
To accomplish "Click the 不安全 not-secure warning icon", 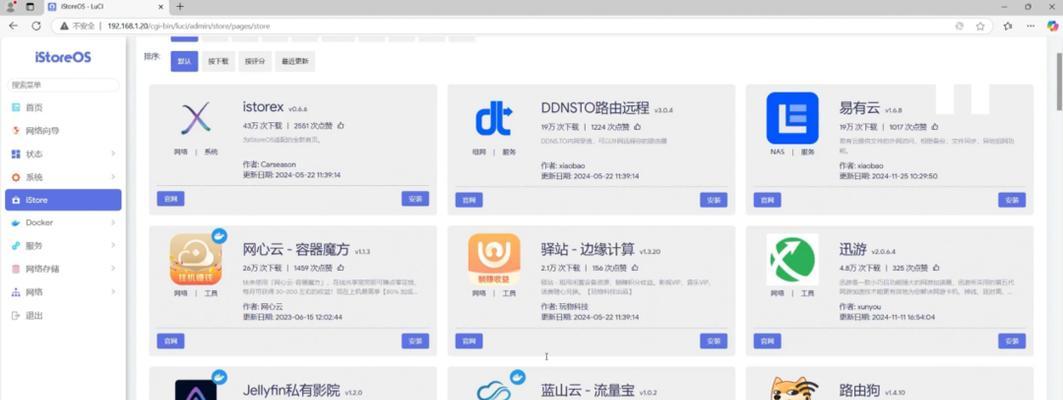I will click(x=64, y=26).
